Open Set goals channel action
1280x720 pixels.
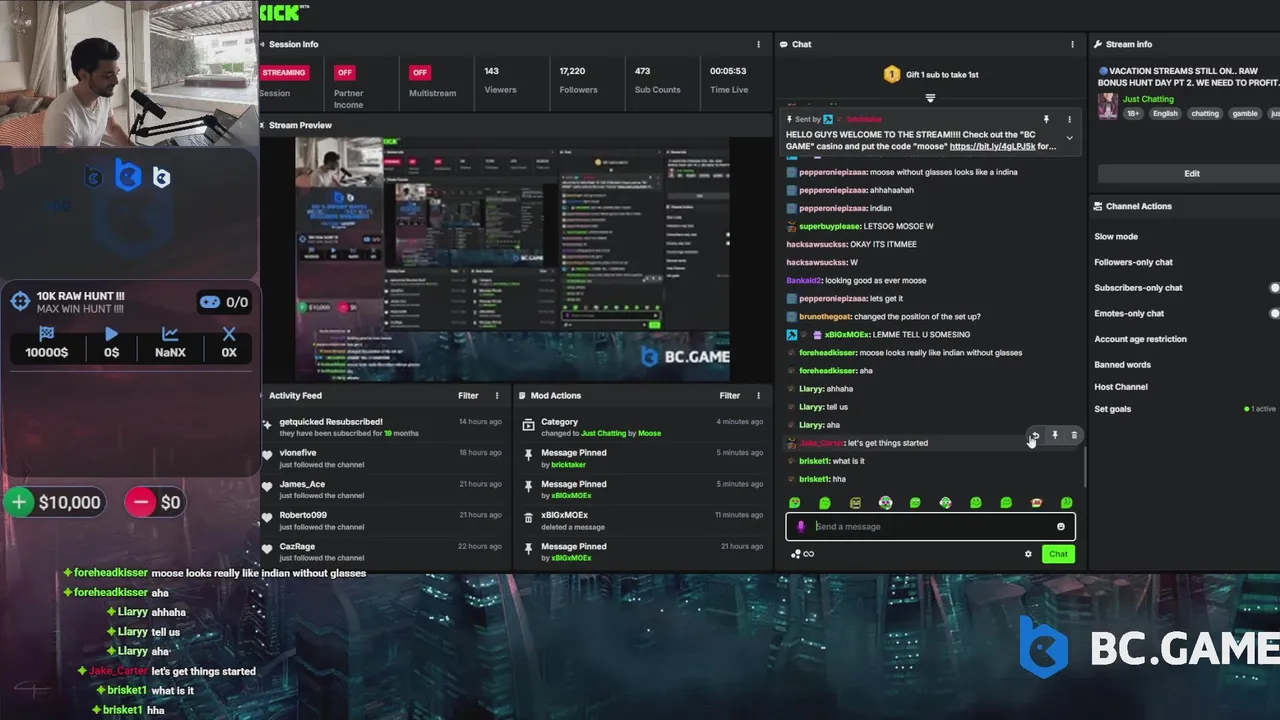1112,409
